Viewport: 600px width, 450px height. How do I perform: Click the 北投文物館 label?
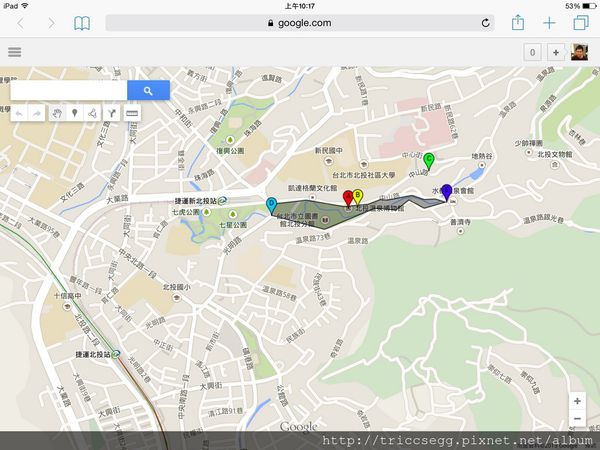(555, 154)
